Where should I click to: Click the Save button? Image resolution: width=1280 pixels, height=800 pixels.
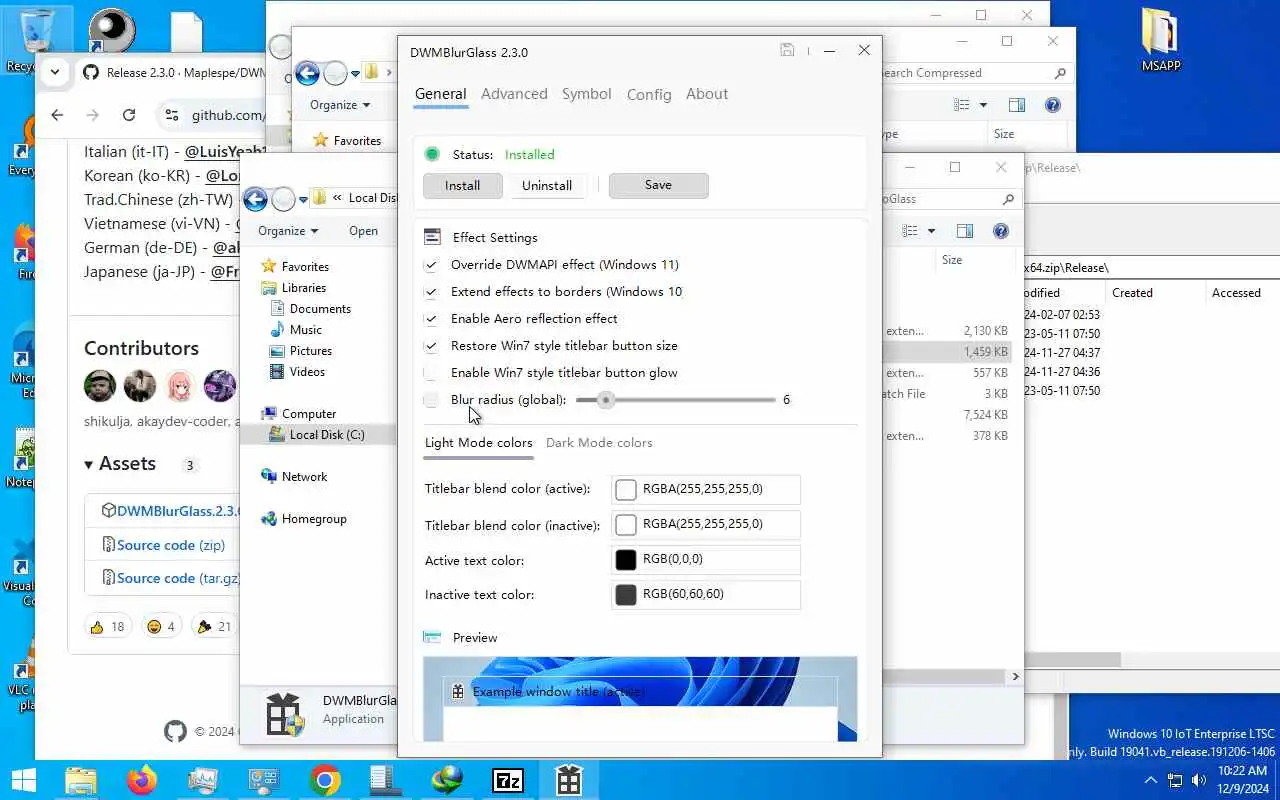click(658, 185)
